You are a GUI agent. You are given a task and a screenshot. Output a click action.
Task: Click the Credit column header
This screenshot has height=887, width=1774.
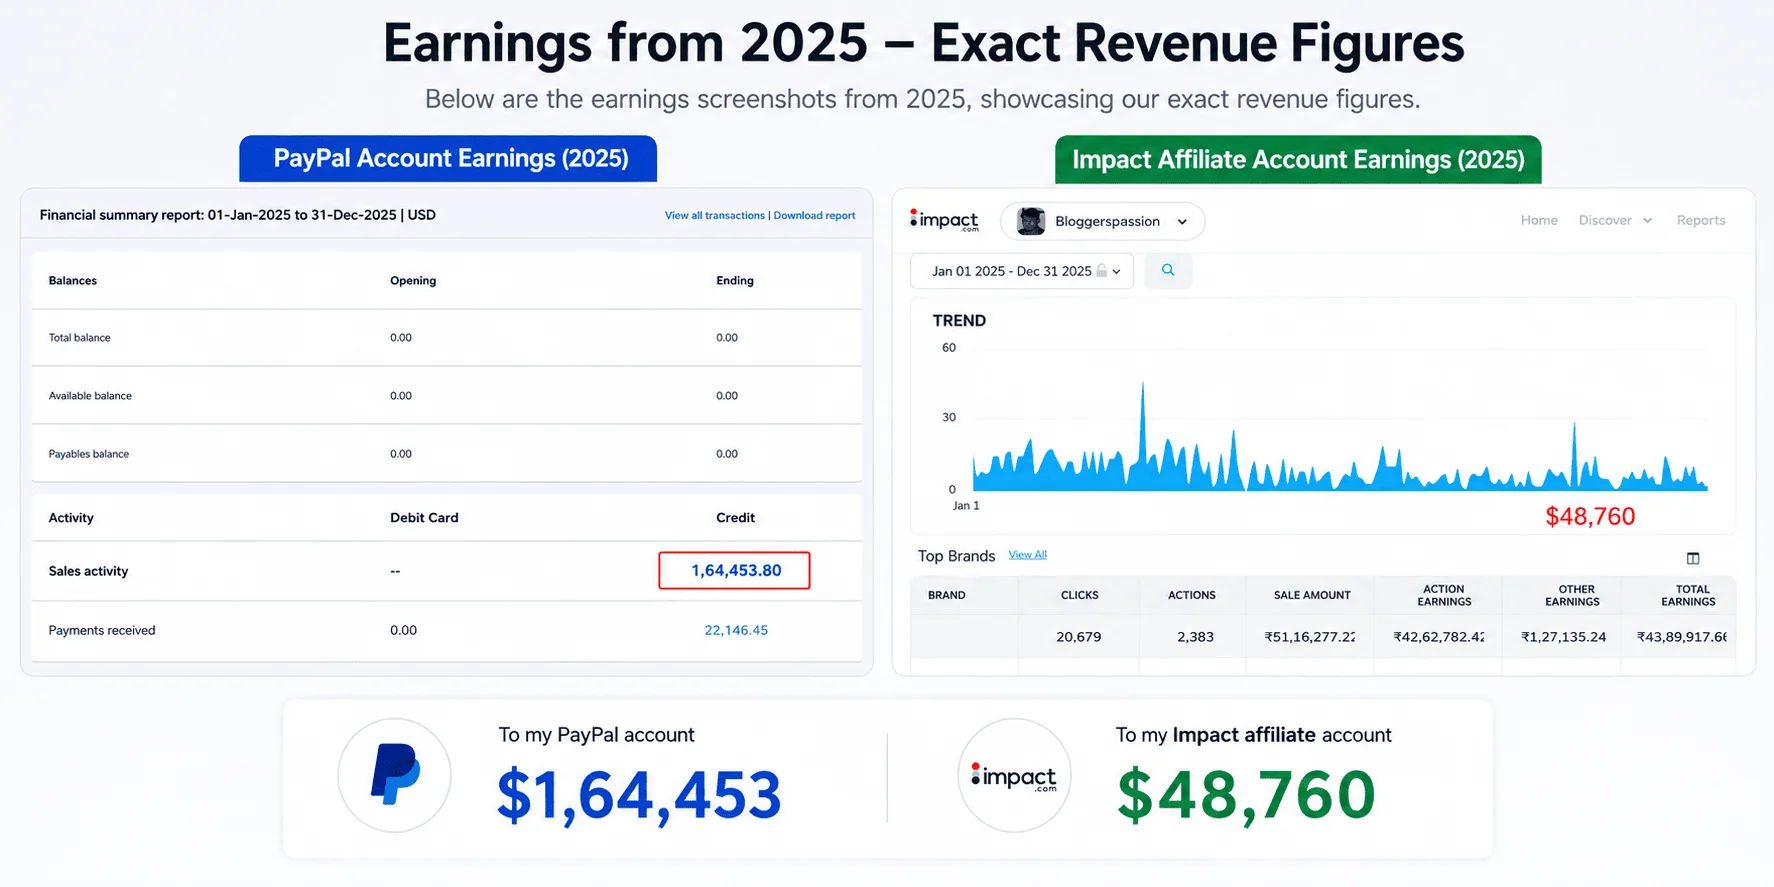tap(735, 518)
